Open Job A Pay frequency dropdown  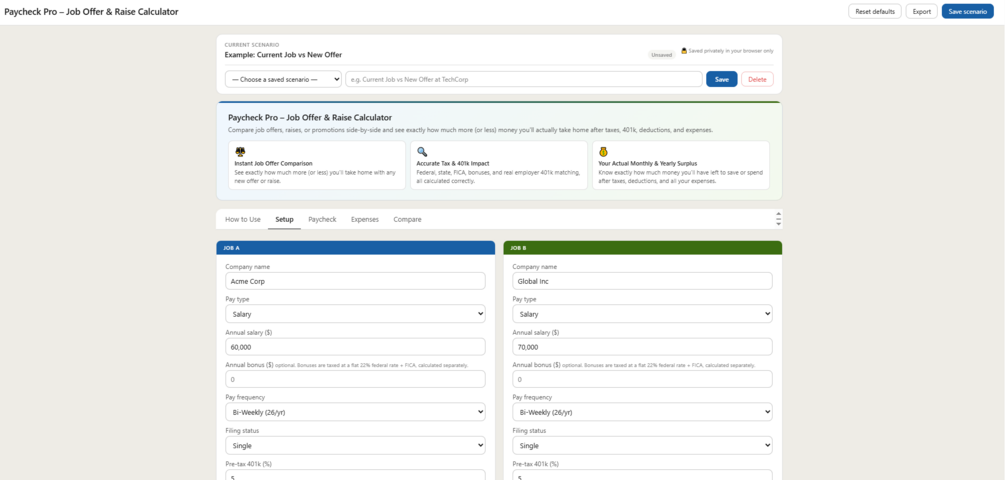(x=355, y=412)
